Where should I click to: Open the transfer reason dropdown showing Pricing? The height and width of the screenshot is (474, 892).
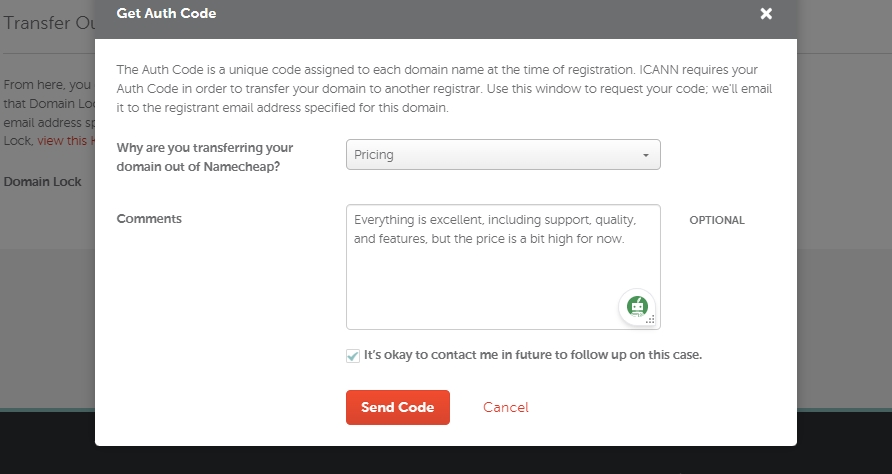(503, 155)
